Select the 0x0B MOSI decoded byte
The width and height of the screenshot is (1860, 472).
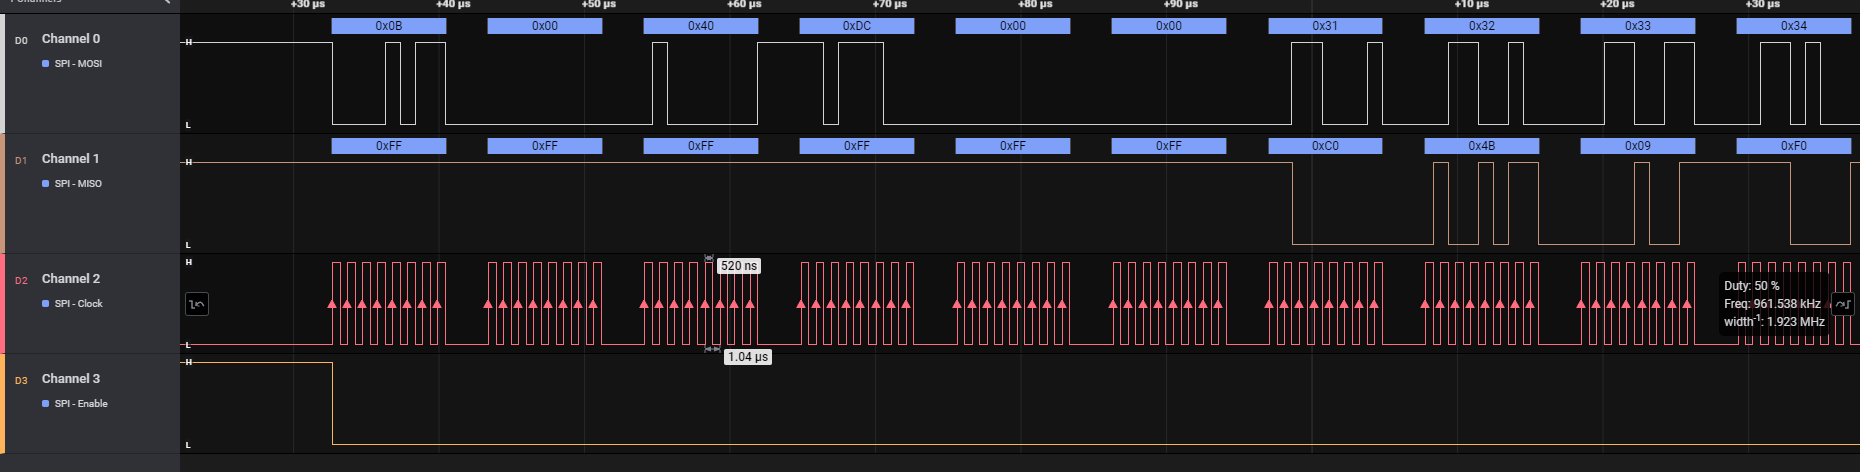(x=389, y=26)
